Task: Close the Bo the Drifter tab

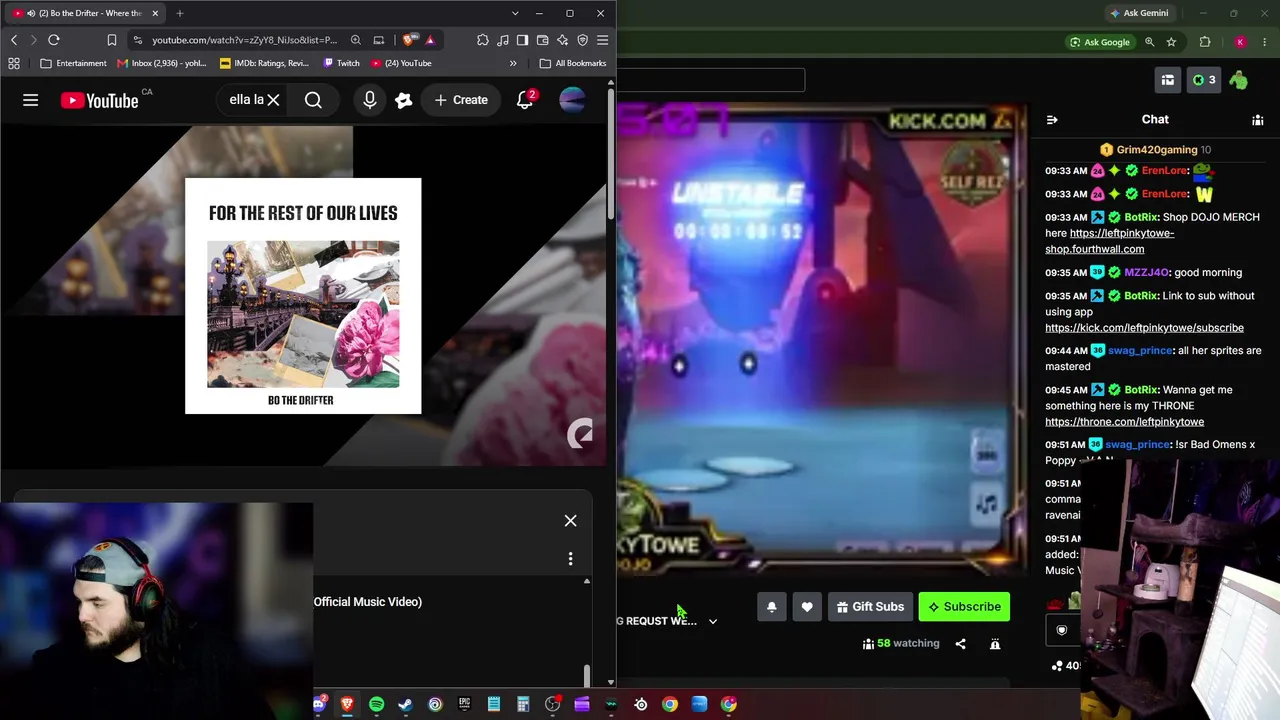Action: [x=155, y=13]
